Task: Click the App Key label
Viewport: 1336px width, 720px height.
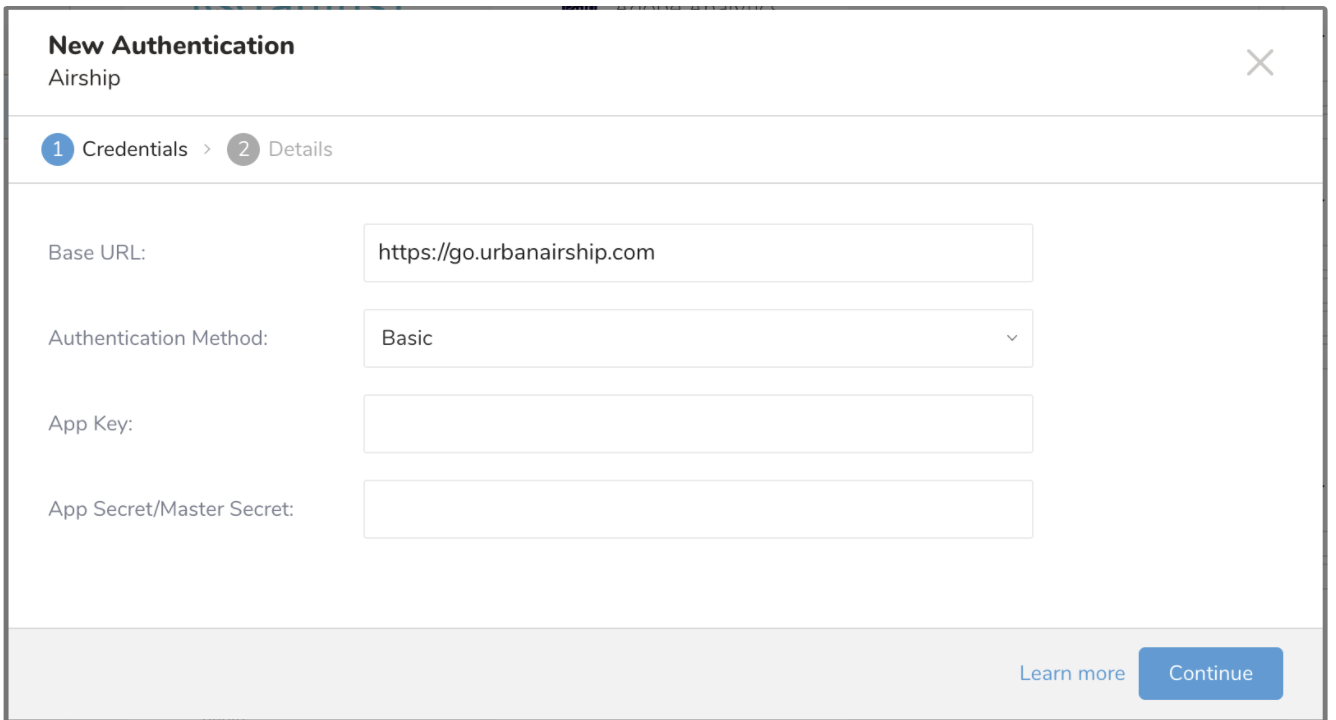Action: [90, 424]
